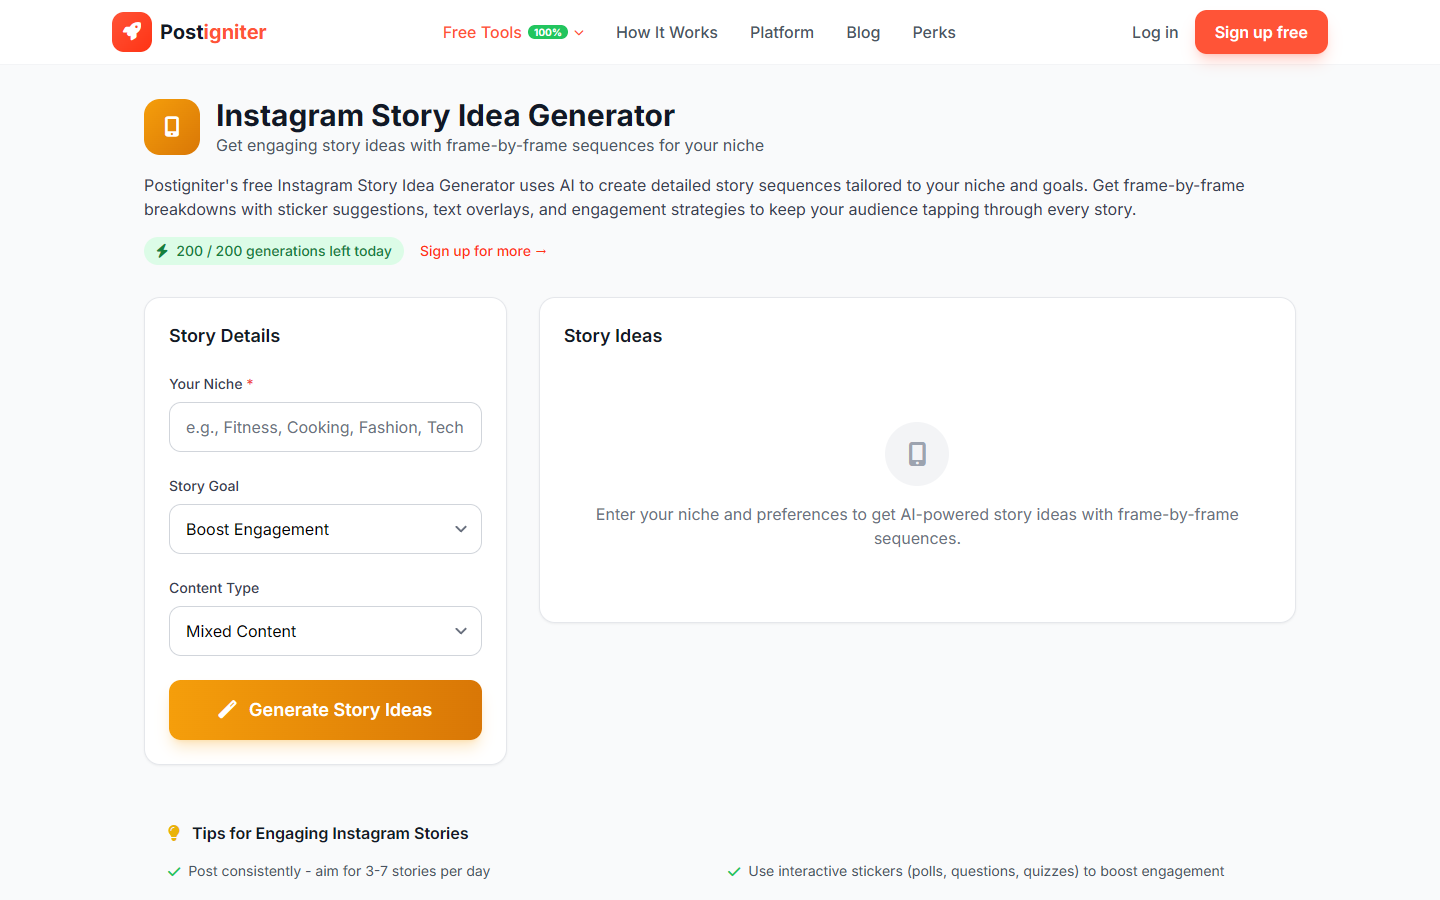Click the checkmark beside the interactive stickers tip
Image resolution: width=1440 pixels, height=900 pixels.
pos(734,871)
